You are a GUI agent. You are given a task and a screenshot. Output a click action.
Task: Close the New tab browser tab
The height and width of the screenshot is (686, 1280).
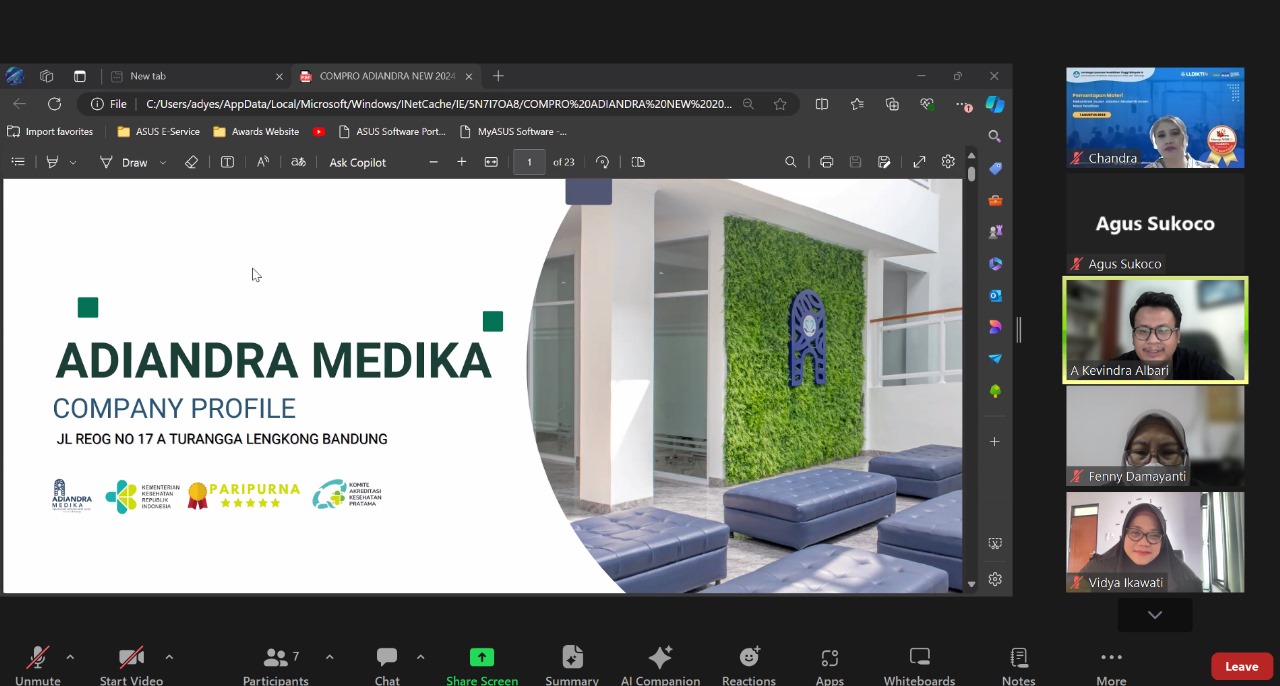[279, 76]
